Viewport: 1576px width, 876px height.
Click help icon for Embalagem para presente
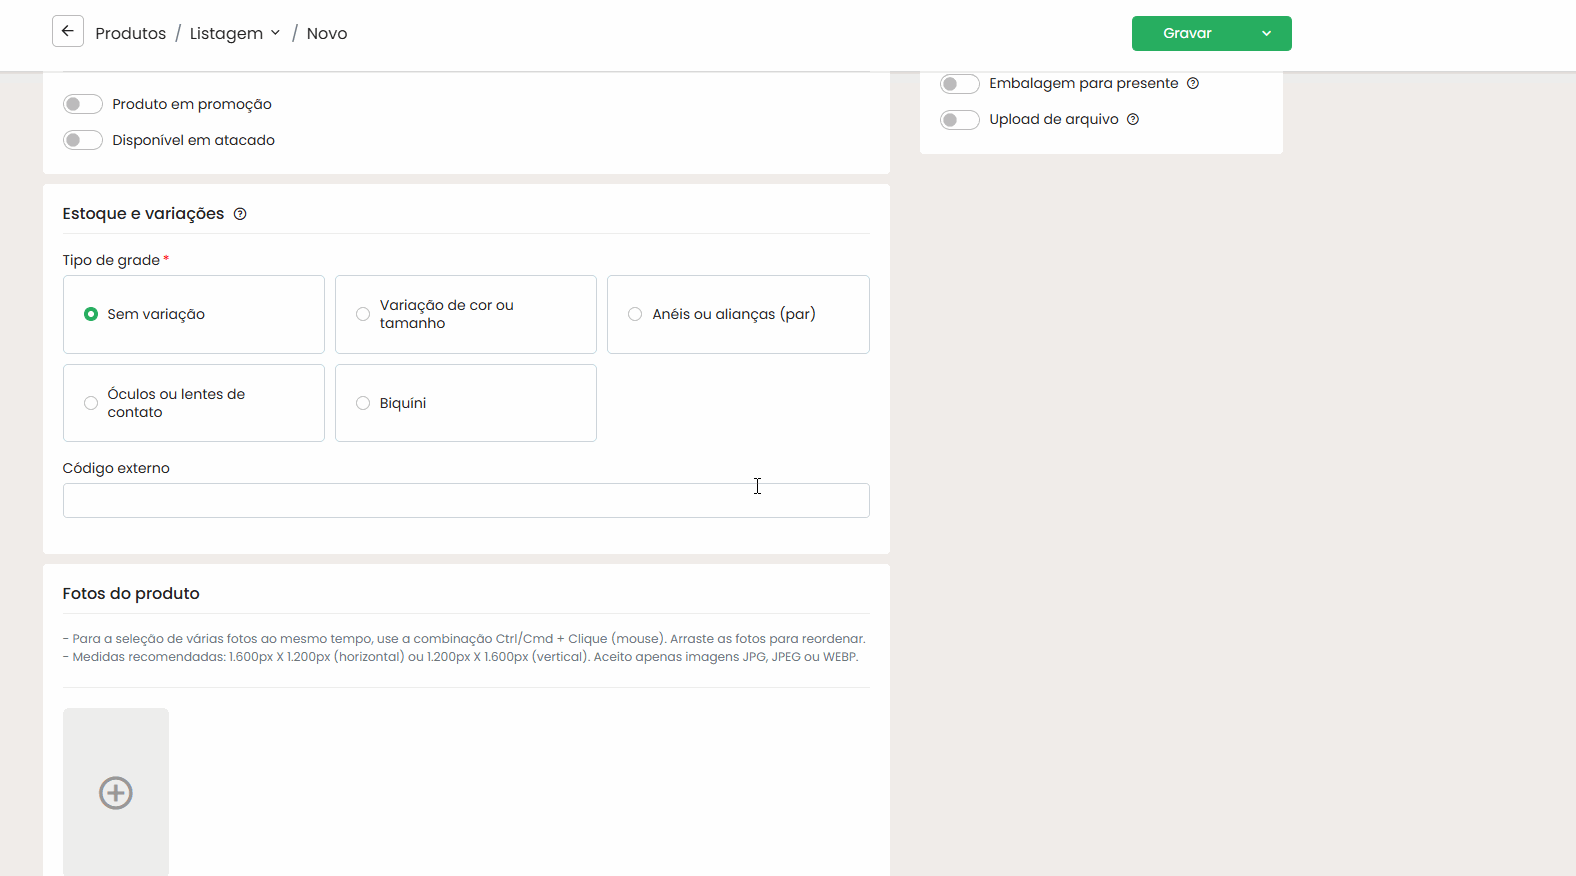1193,84
